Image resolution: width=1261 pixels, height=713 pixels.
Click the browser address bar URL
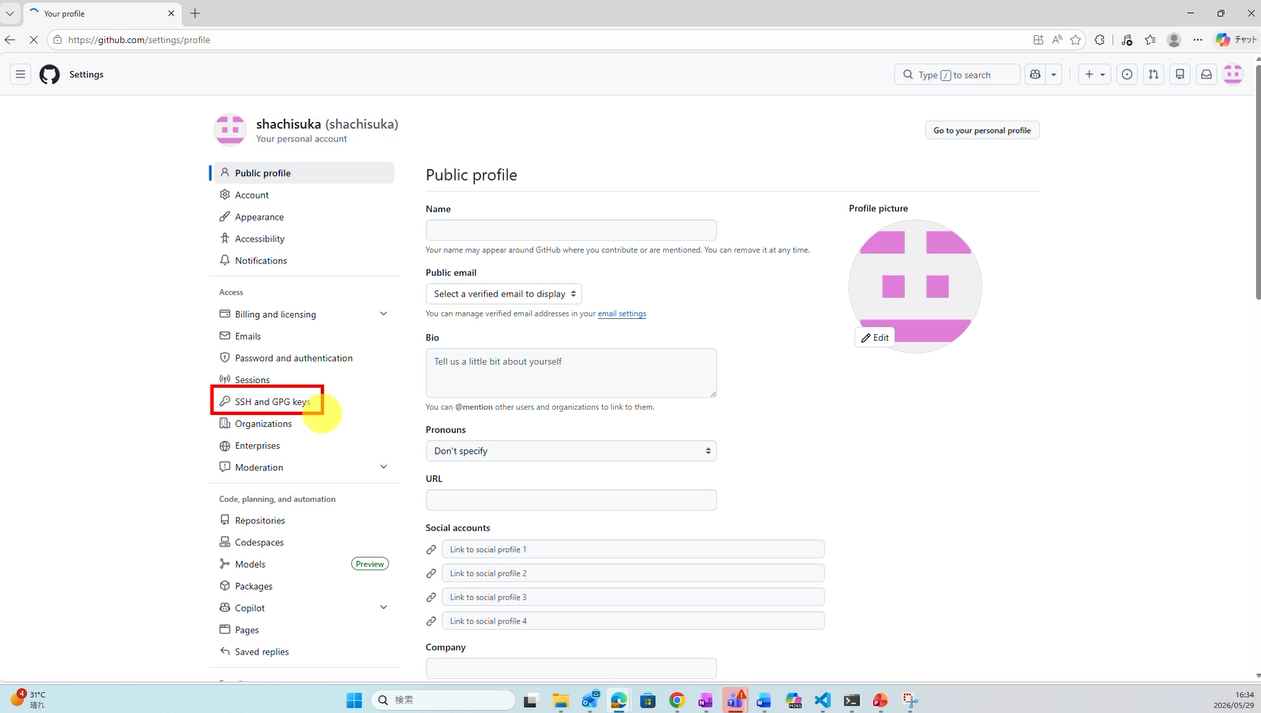click(x=139, y=40)
